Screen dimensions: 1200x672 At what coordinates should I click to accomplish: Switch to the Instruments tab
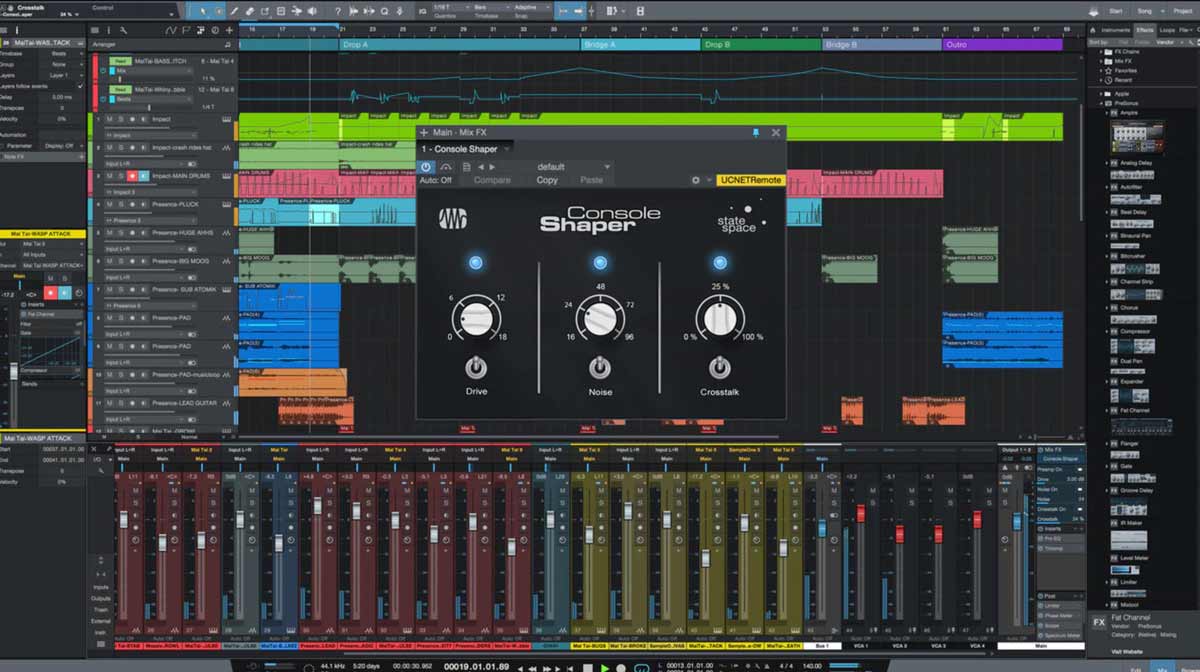pos(1116,30)
